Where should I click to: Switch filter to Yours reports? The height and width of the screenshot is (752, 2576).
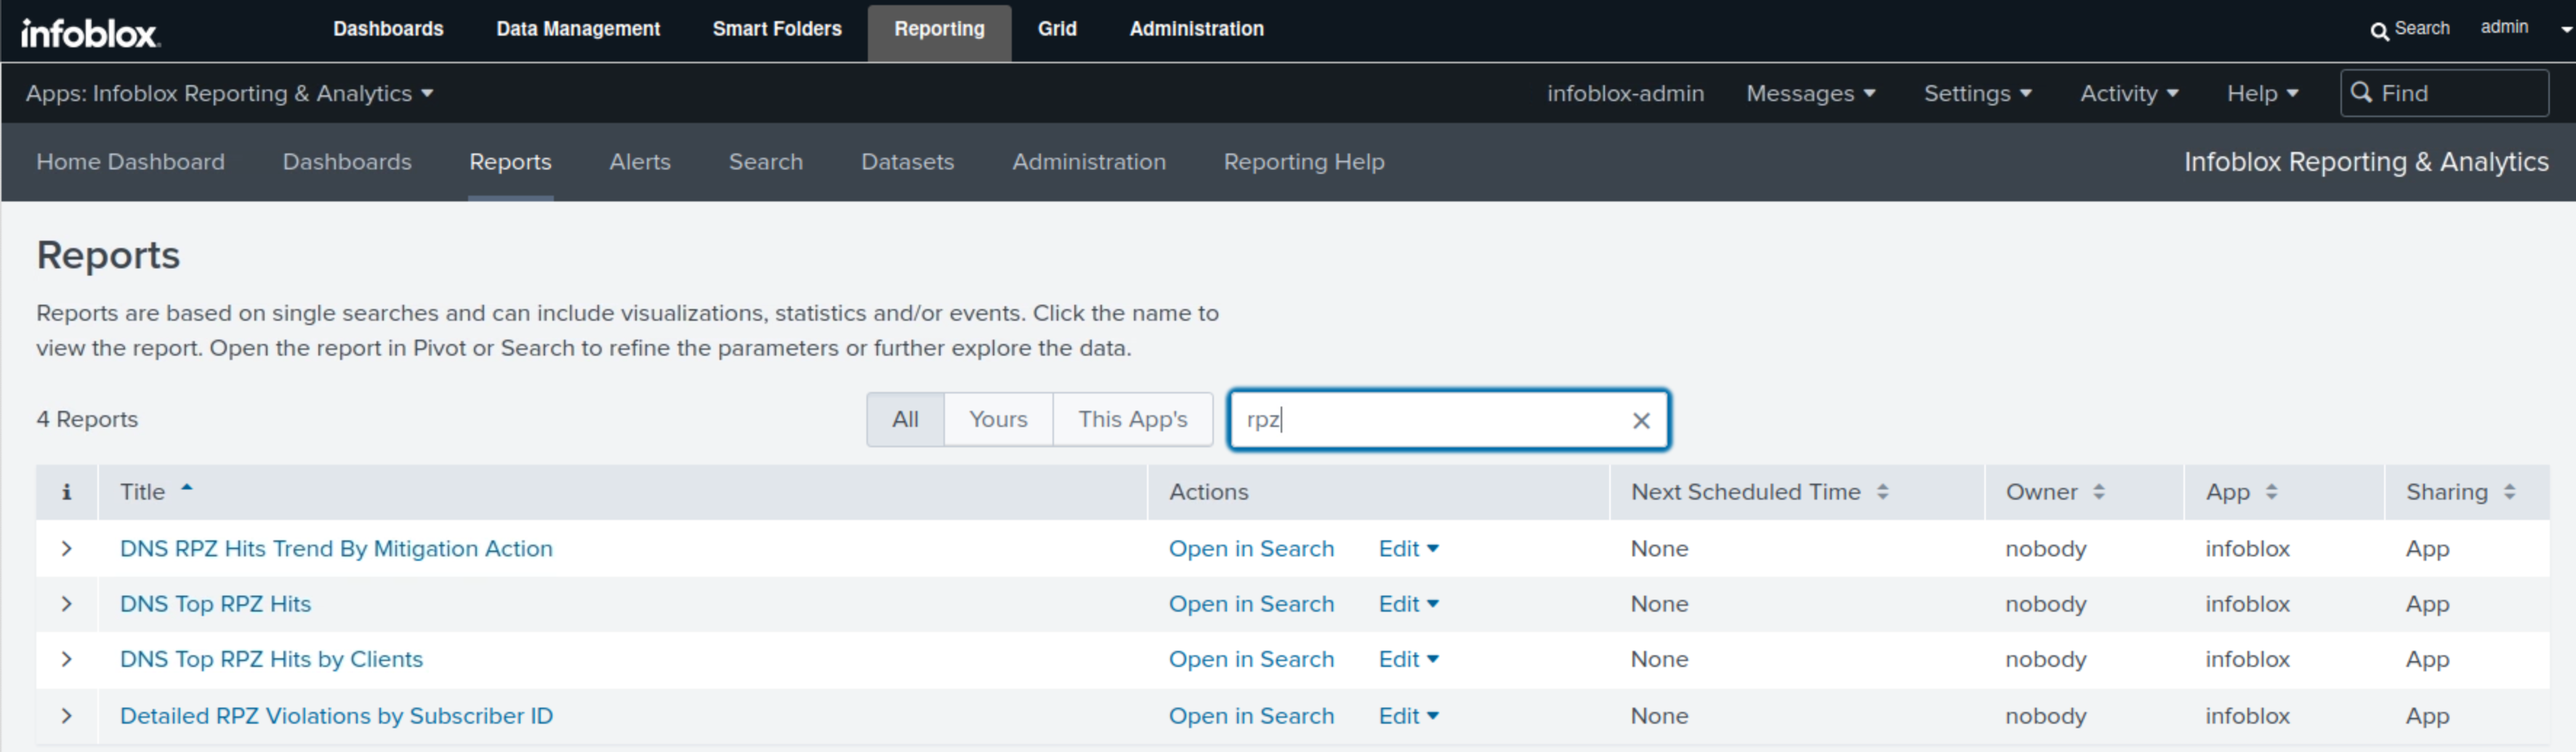[997, 419]
